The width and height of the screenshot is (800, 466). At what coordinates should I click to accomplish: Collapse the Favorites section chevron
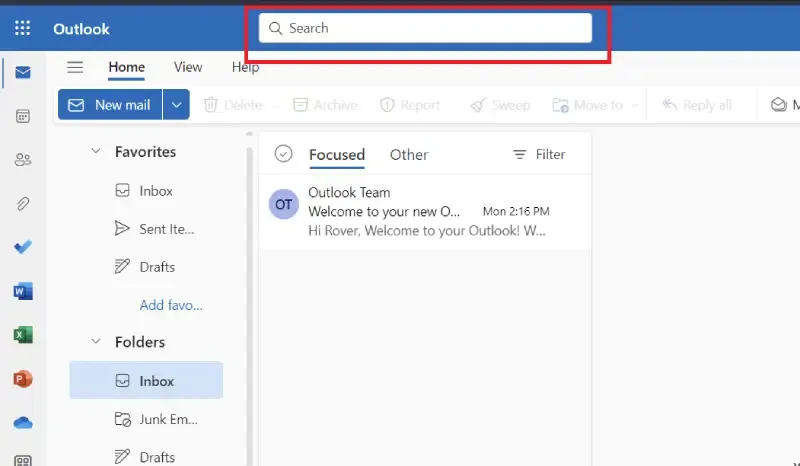pos(96,151)
